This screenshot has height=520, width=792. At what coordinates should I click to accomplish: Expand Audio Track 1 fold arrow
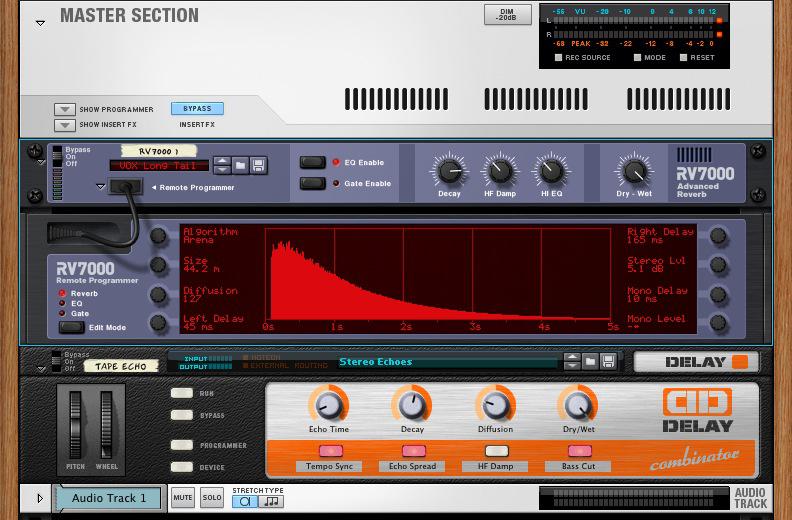pyautogui.click(x=40, y=498)
